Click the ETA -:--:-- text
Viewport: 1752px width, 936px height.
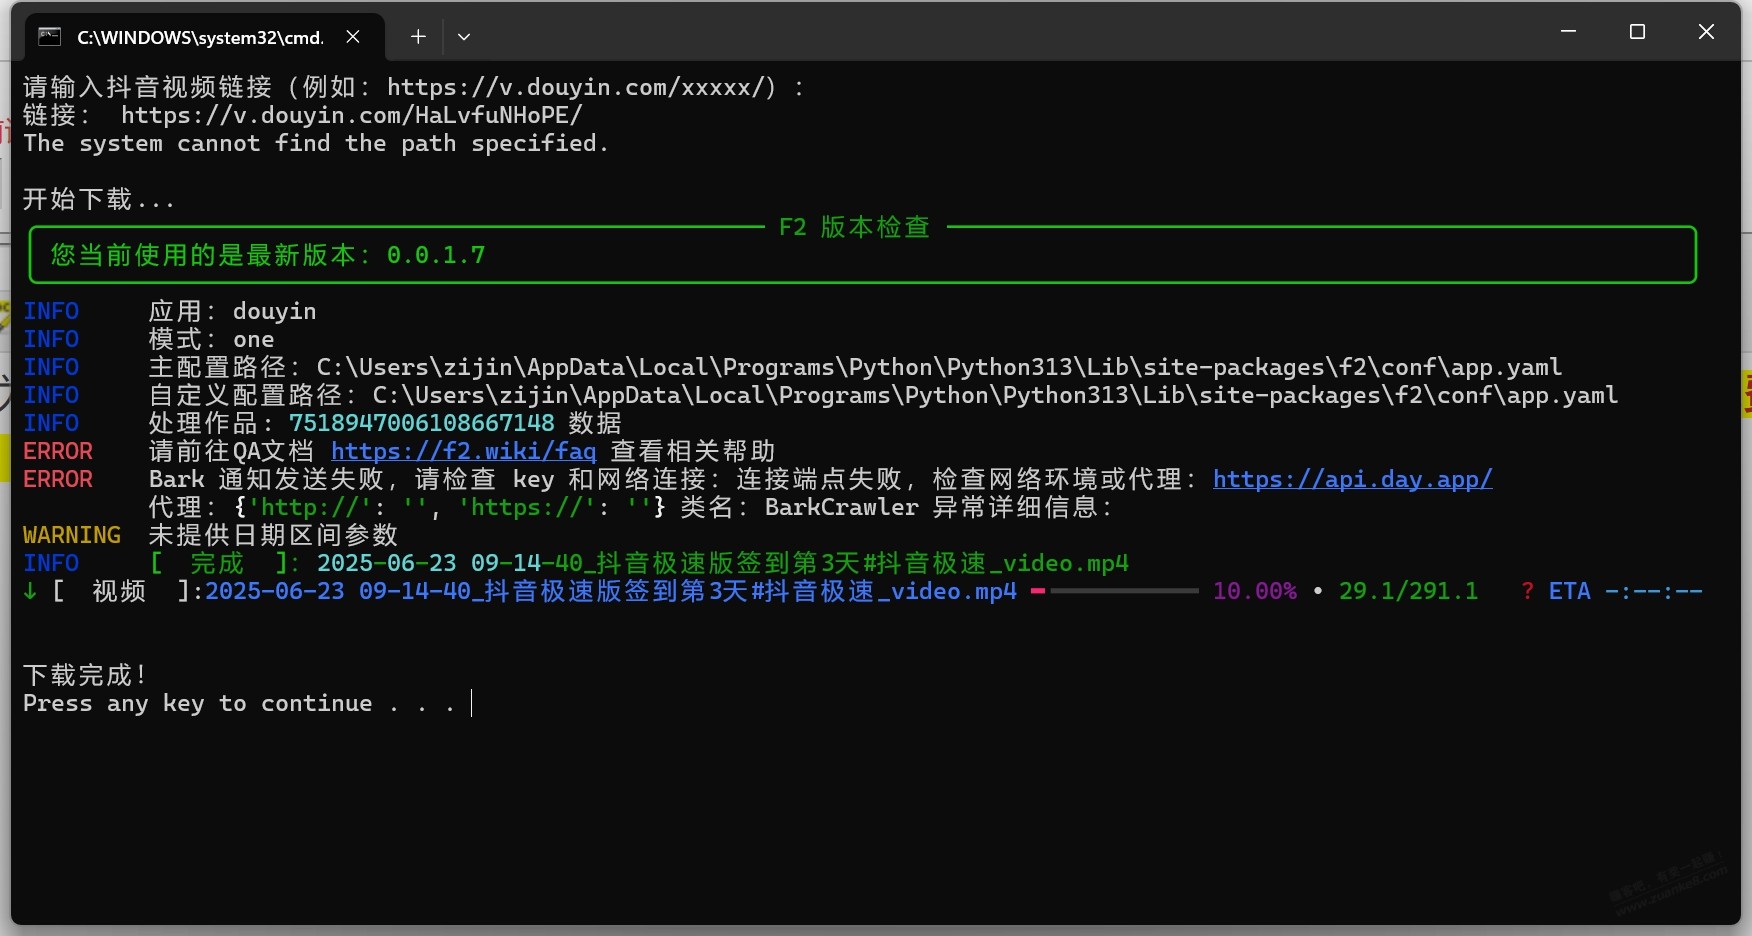(1625, 592)
